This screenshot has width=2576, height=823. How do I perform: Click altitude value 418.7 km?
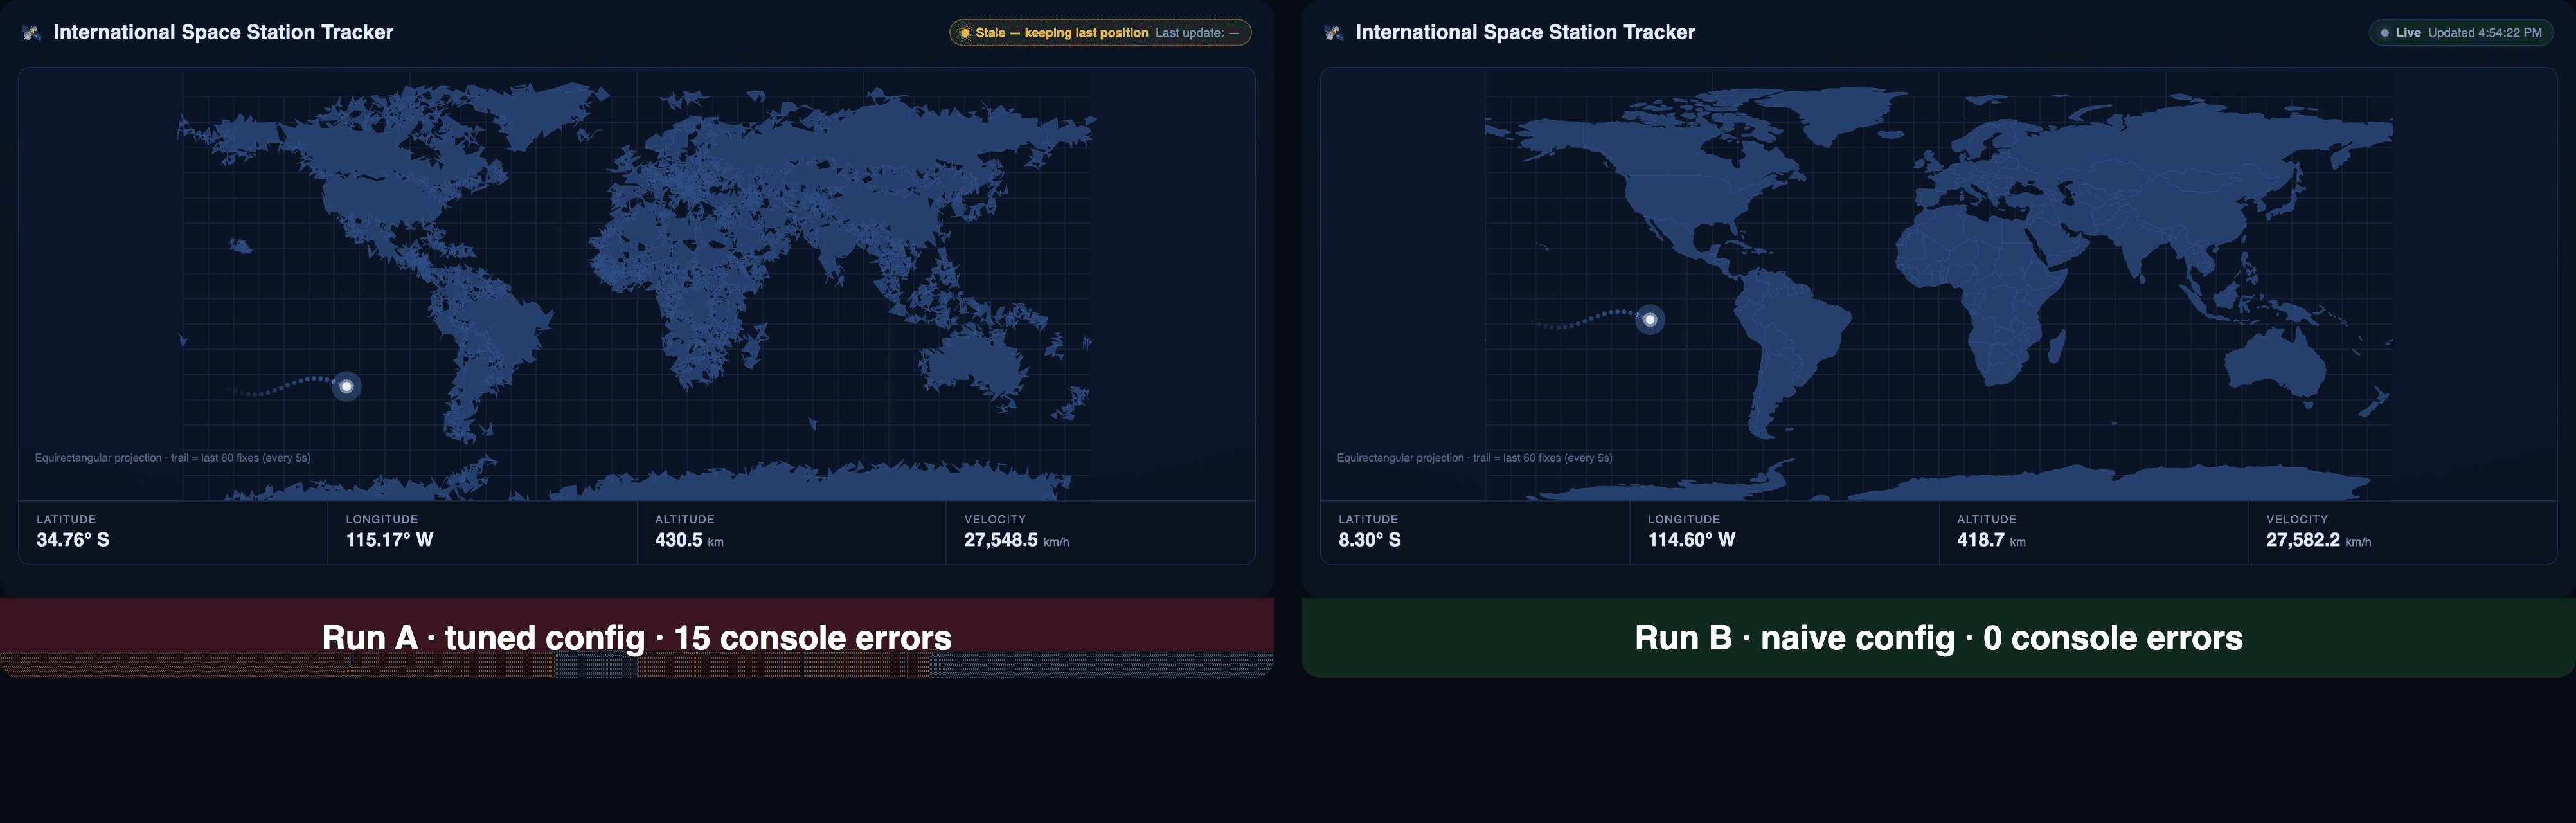[x=1991, y=540]
